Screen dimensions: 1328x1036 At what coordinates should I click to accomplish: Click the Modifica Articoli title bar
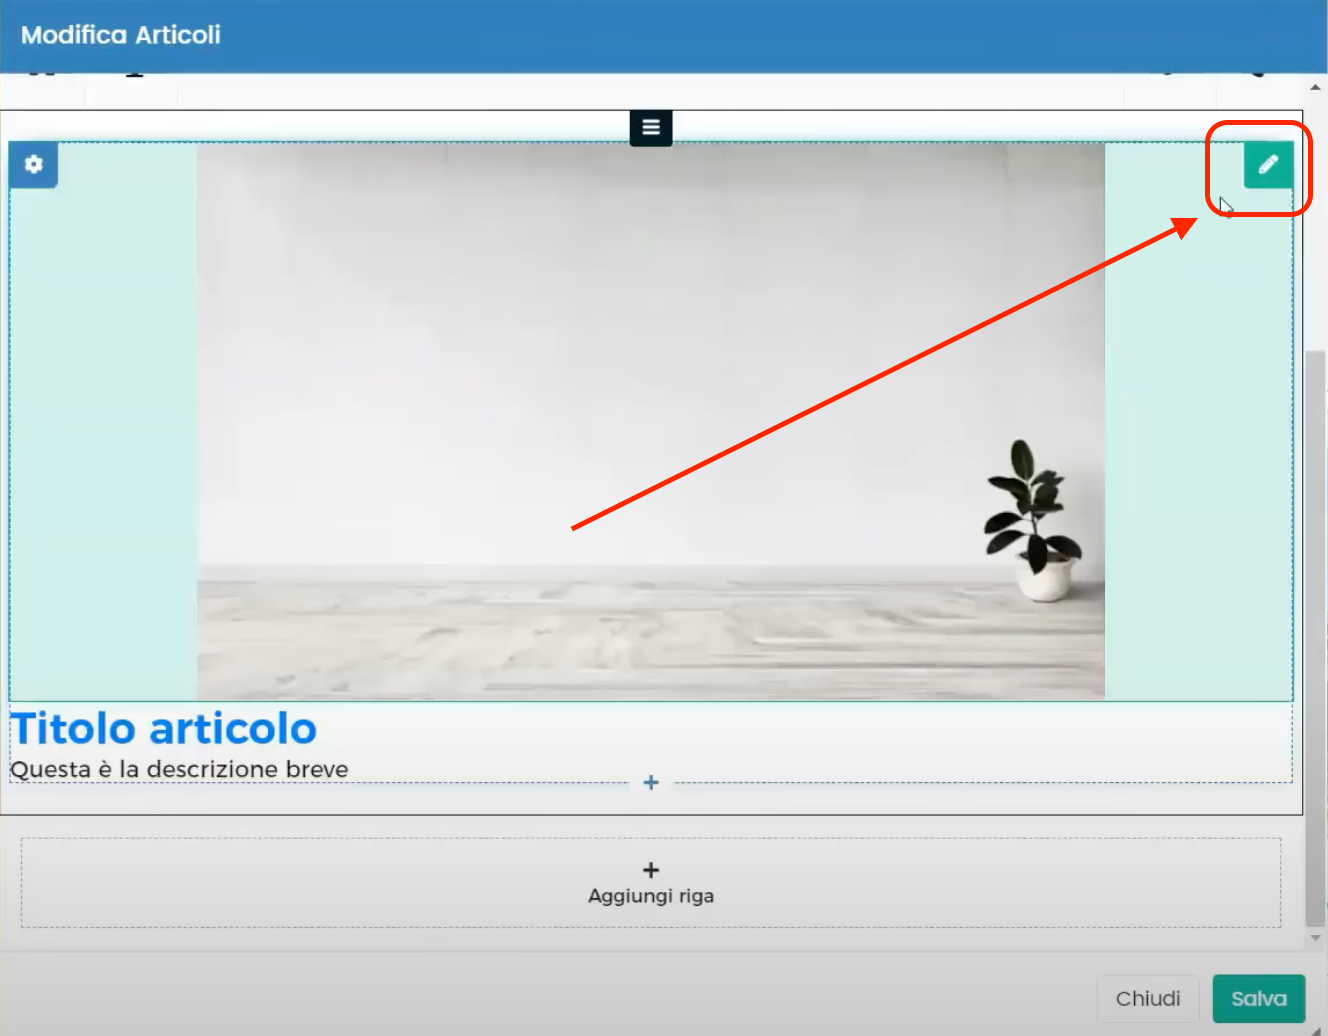tap(119, 35)
